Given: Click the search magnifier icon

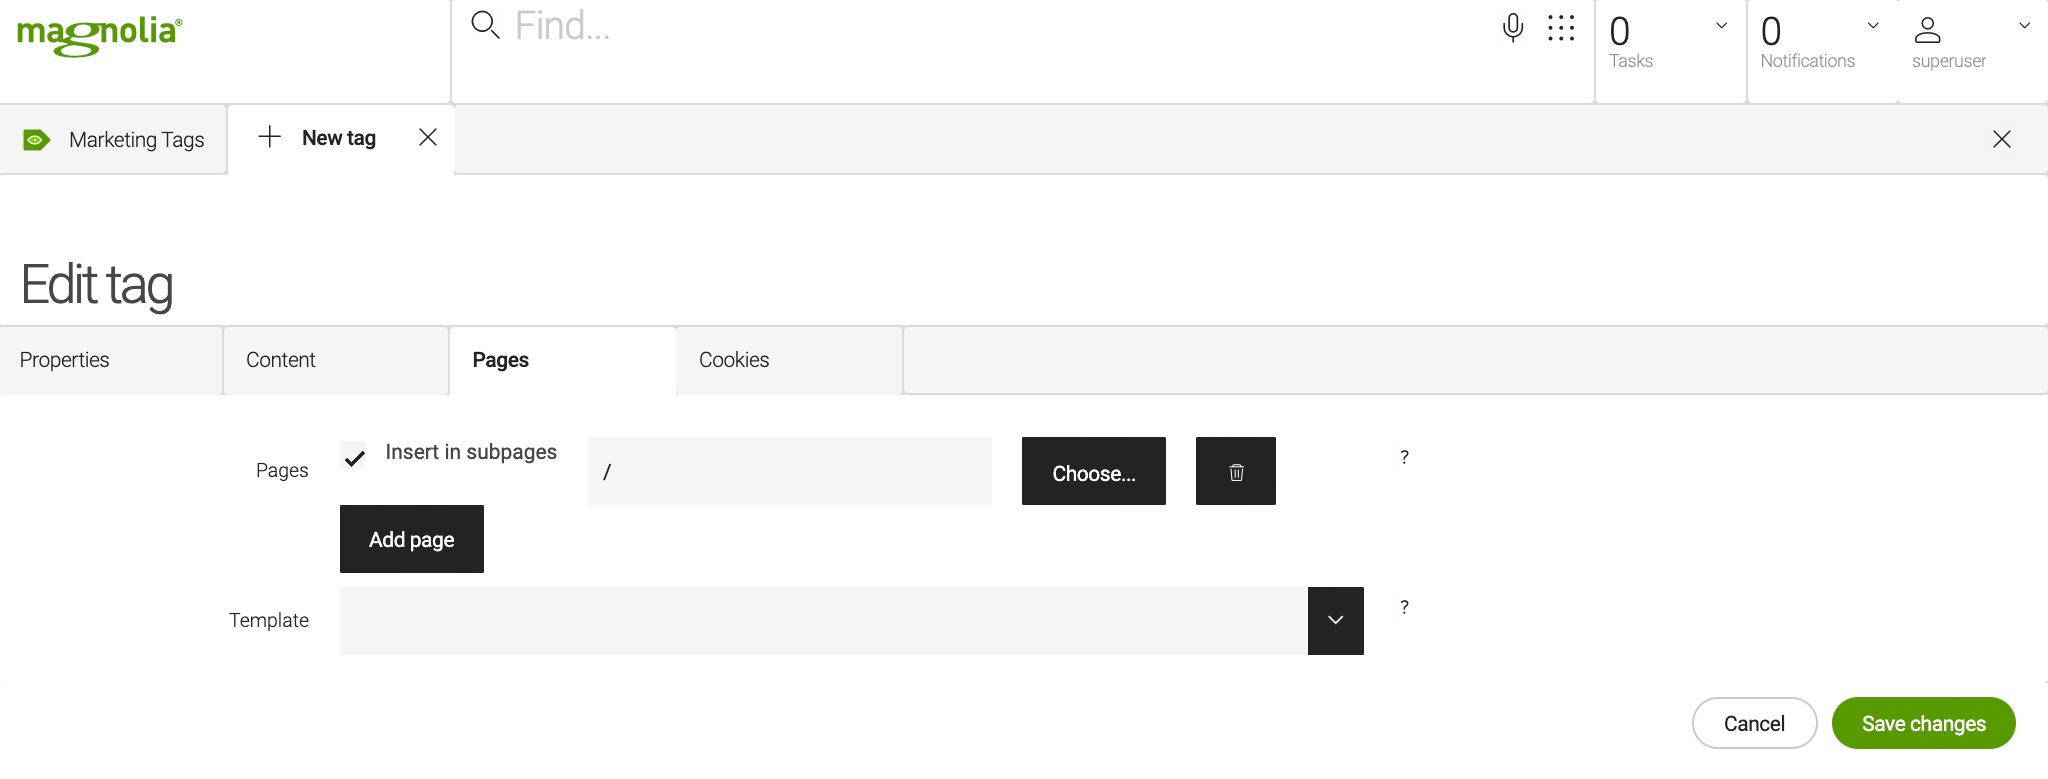Looking at the screenshot, I should tap(485, 25).
